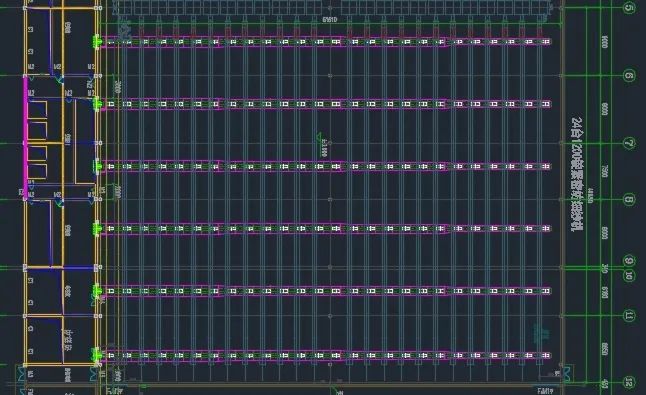
Task: Select grid axis bubble 8
Action: tap(629, 200)
